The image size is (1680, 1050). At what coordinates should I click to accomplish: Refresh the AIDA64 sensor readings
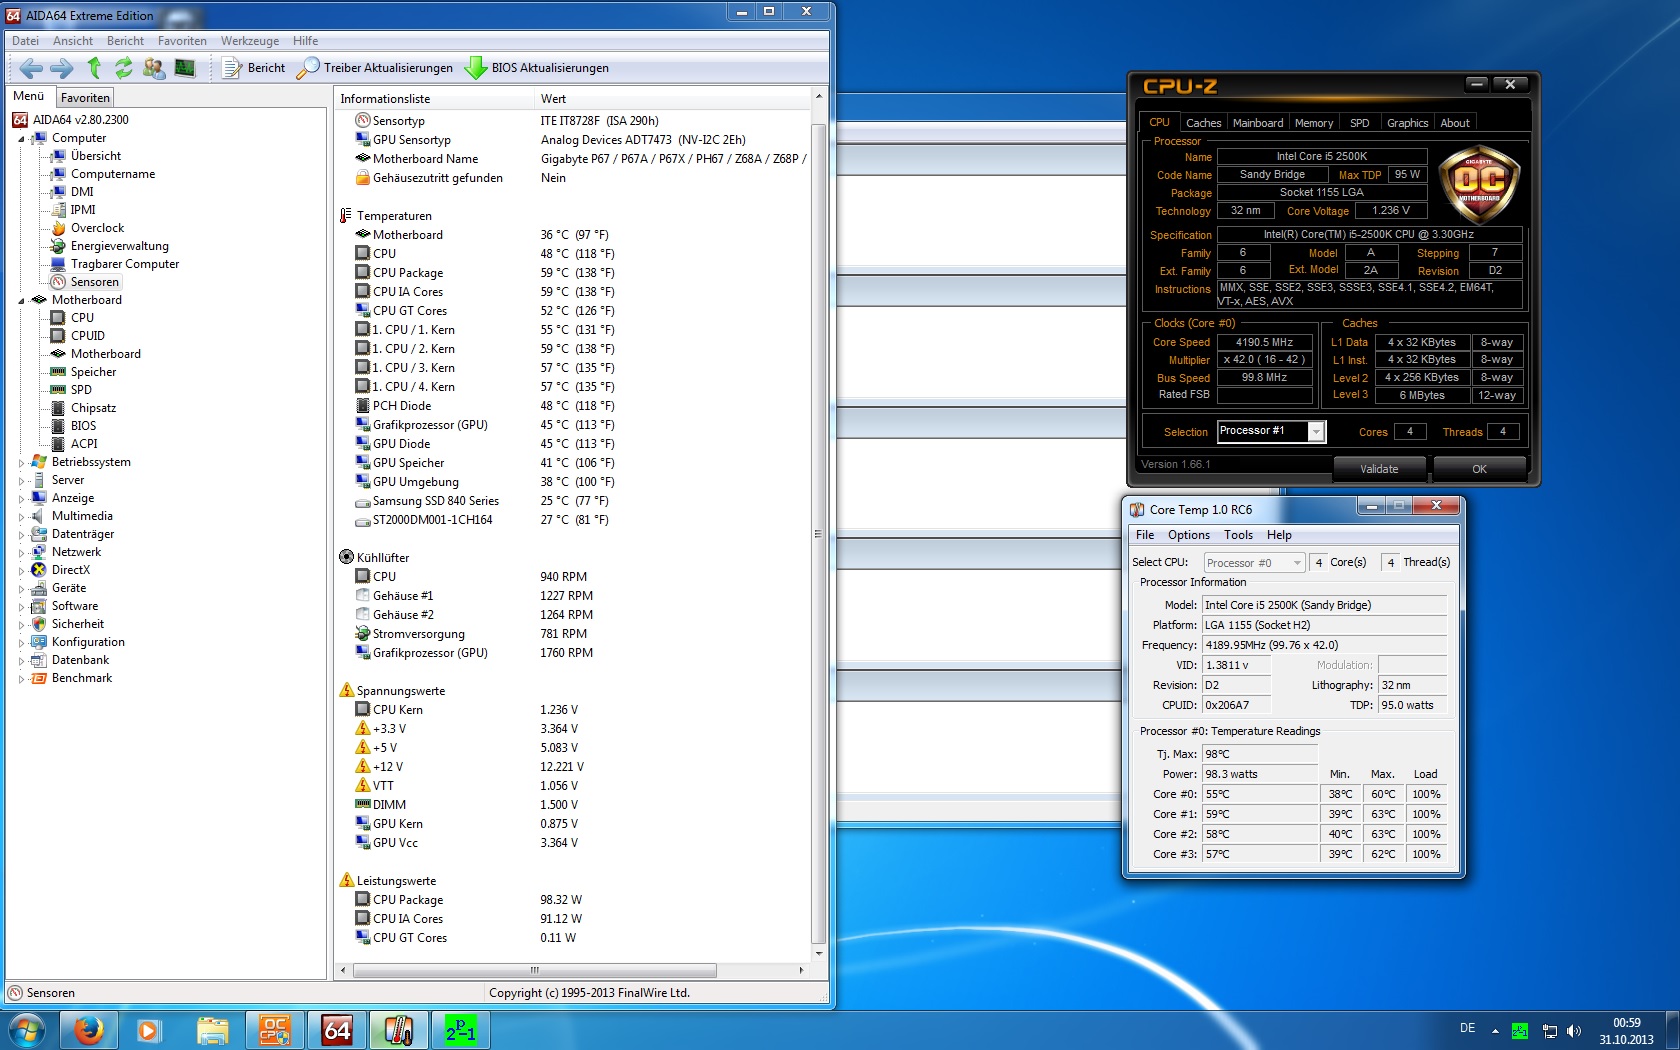(x=123, y=68)
